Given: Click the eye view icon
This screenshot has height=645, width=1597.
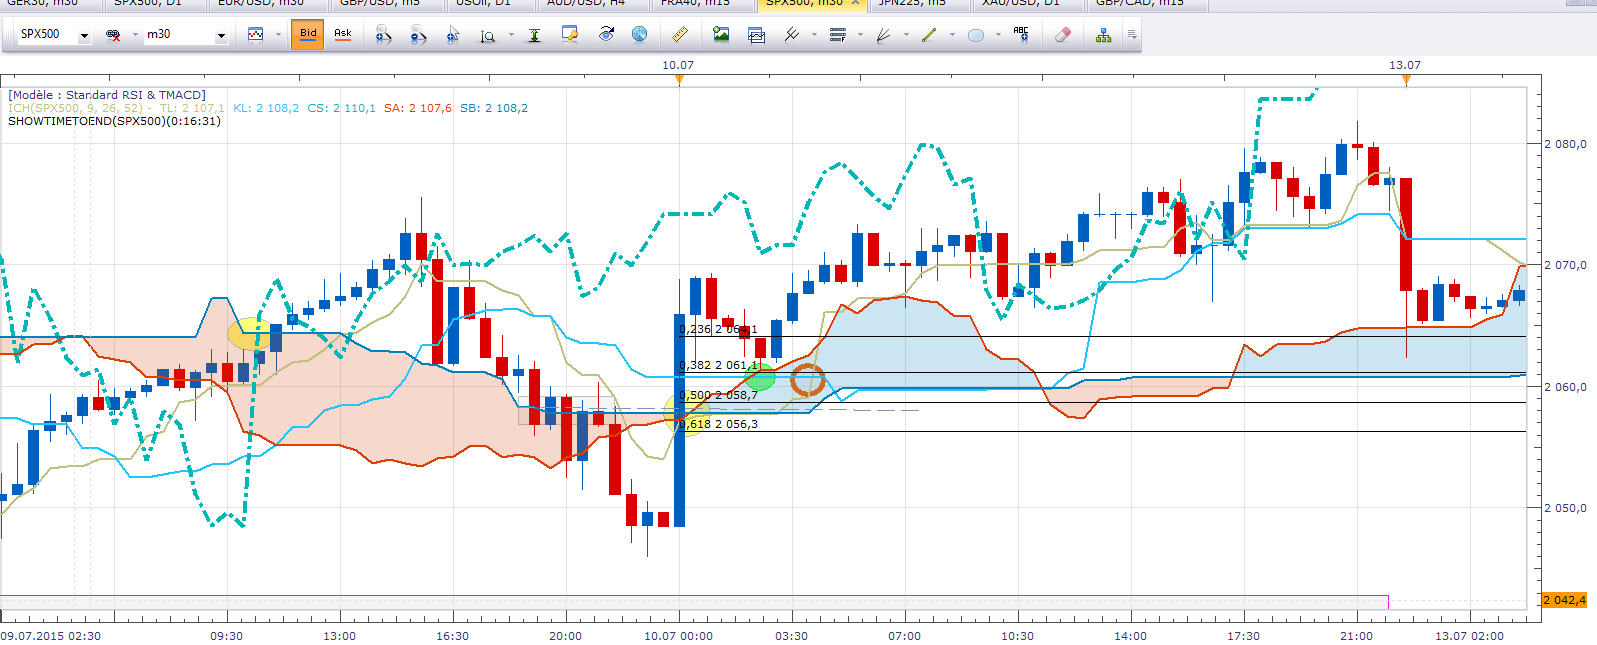Looking at the screenshot, I should pos(606,35).
